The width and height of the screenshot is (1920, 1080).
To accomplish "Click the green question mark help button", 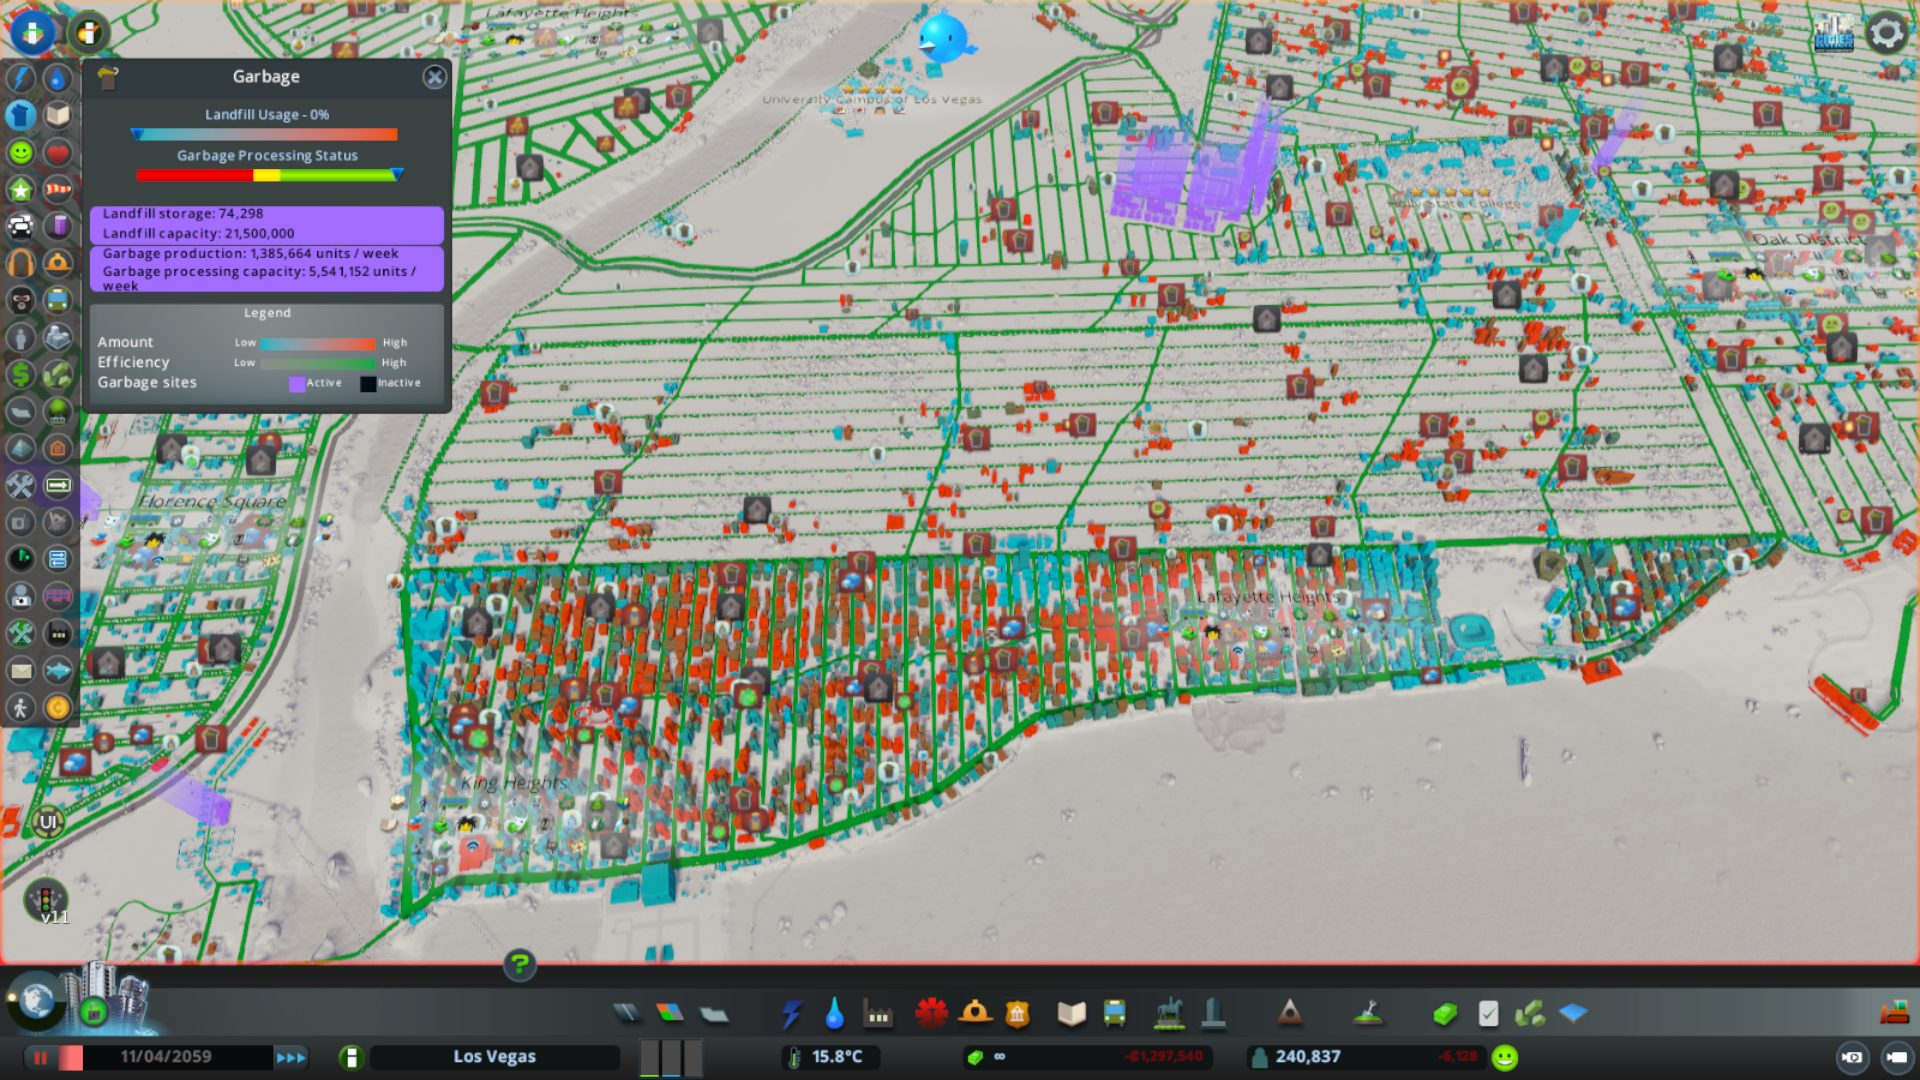I will coord(520,964).
